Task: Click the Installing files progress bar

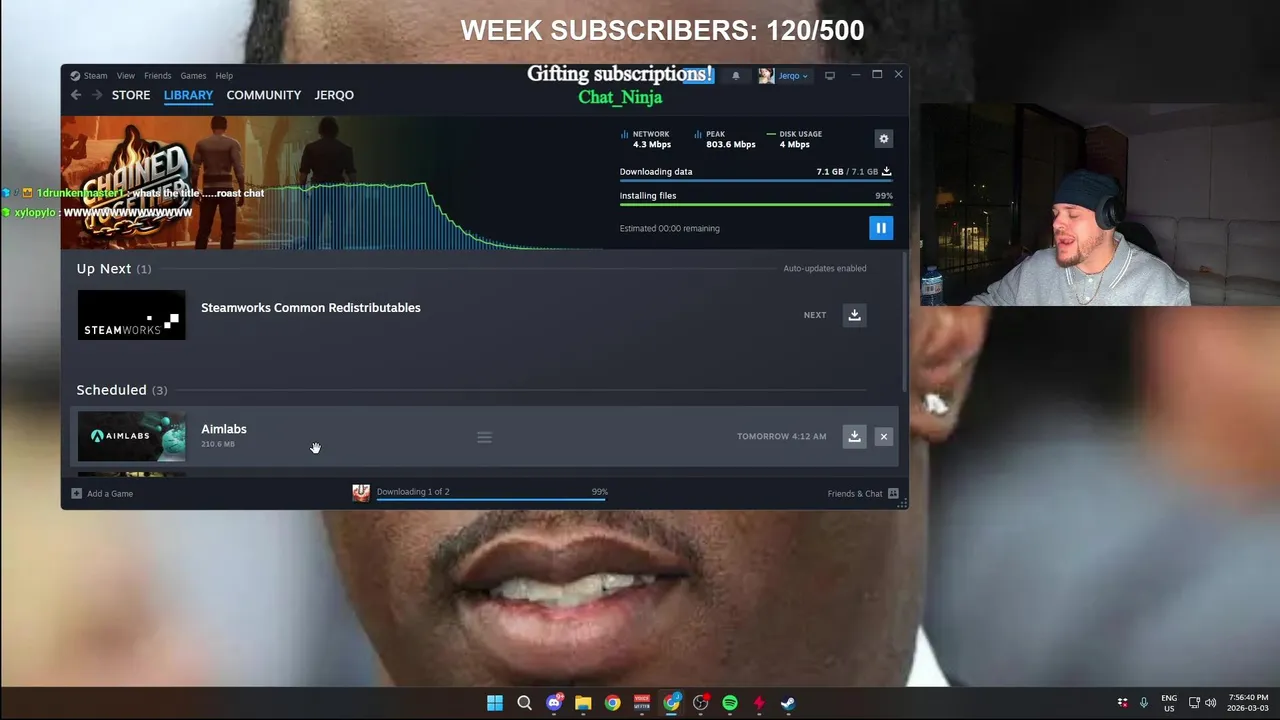Action: [x=756, y=205]
